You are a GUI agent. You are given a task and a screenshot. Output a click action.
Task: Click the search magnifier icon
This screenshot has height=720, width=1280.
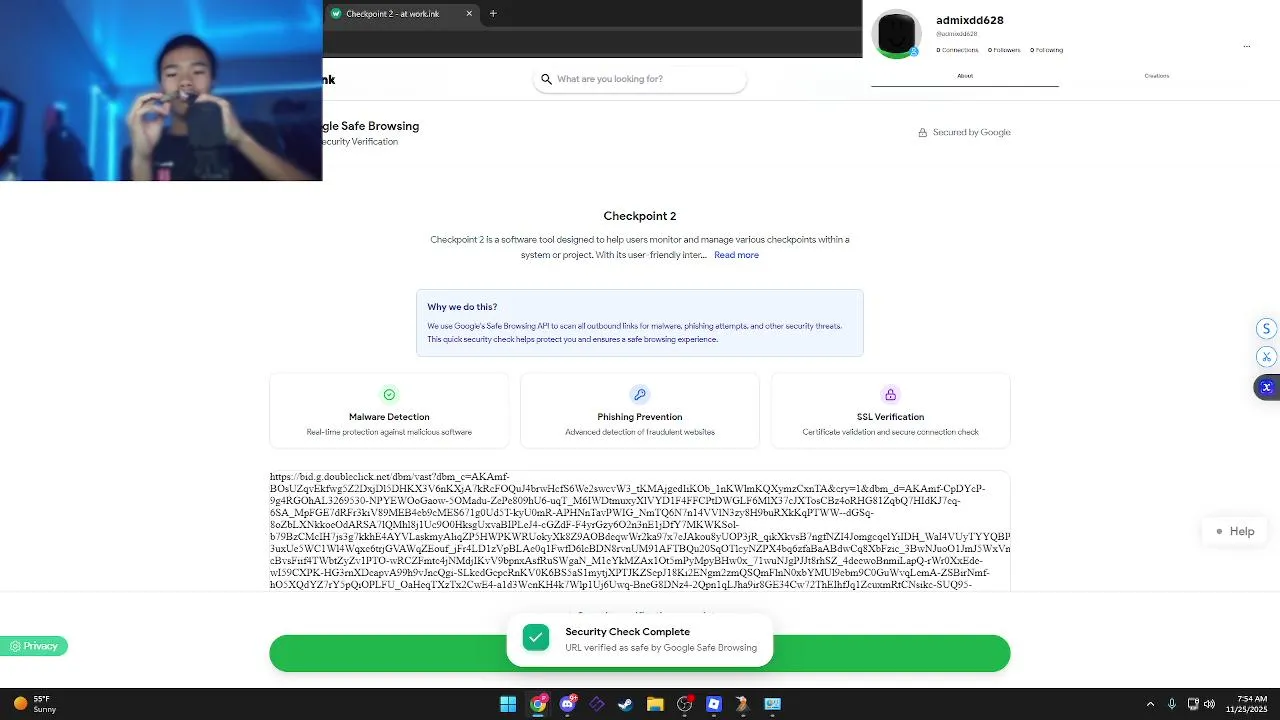[x=546, y=79]
